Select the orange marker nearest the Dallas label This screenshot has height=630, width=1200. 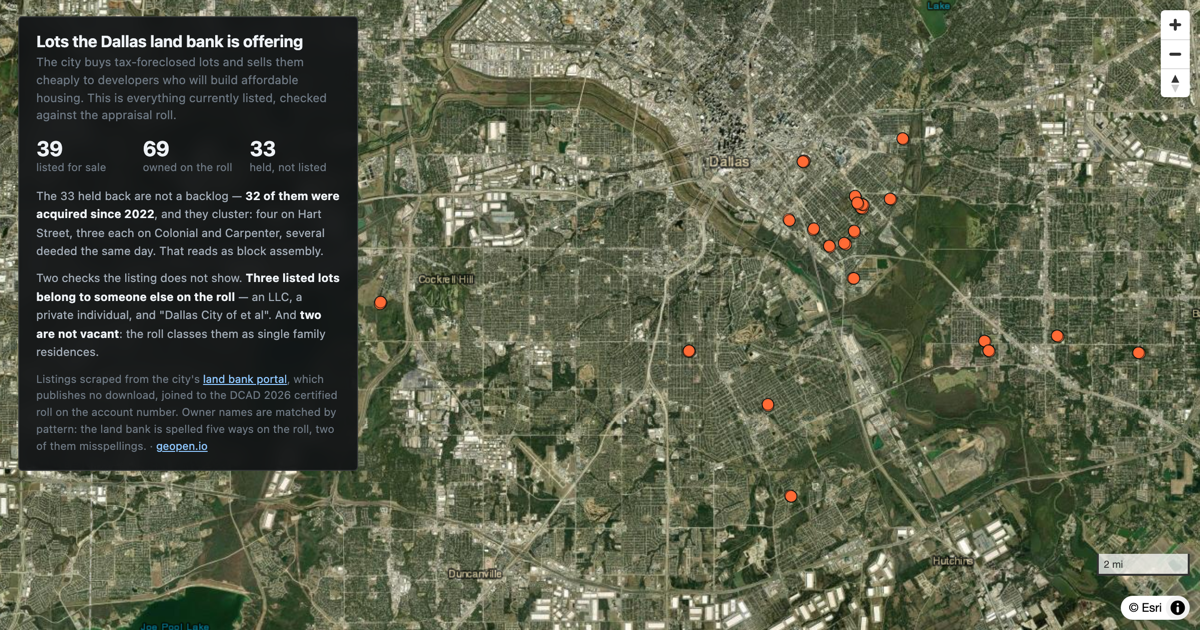[x=802, y=161]
